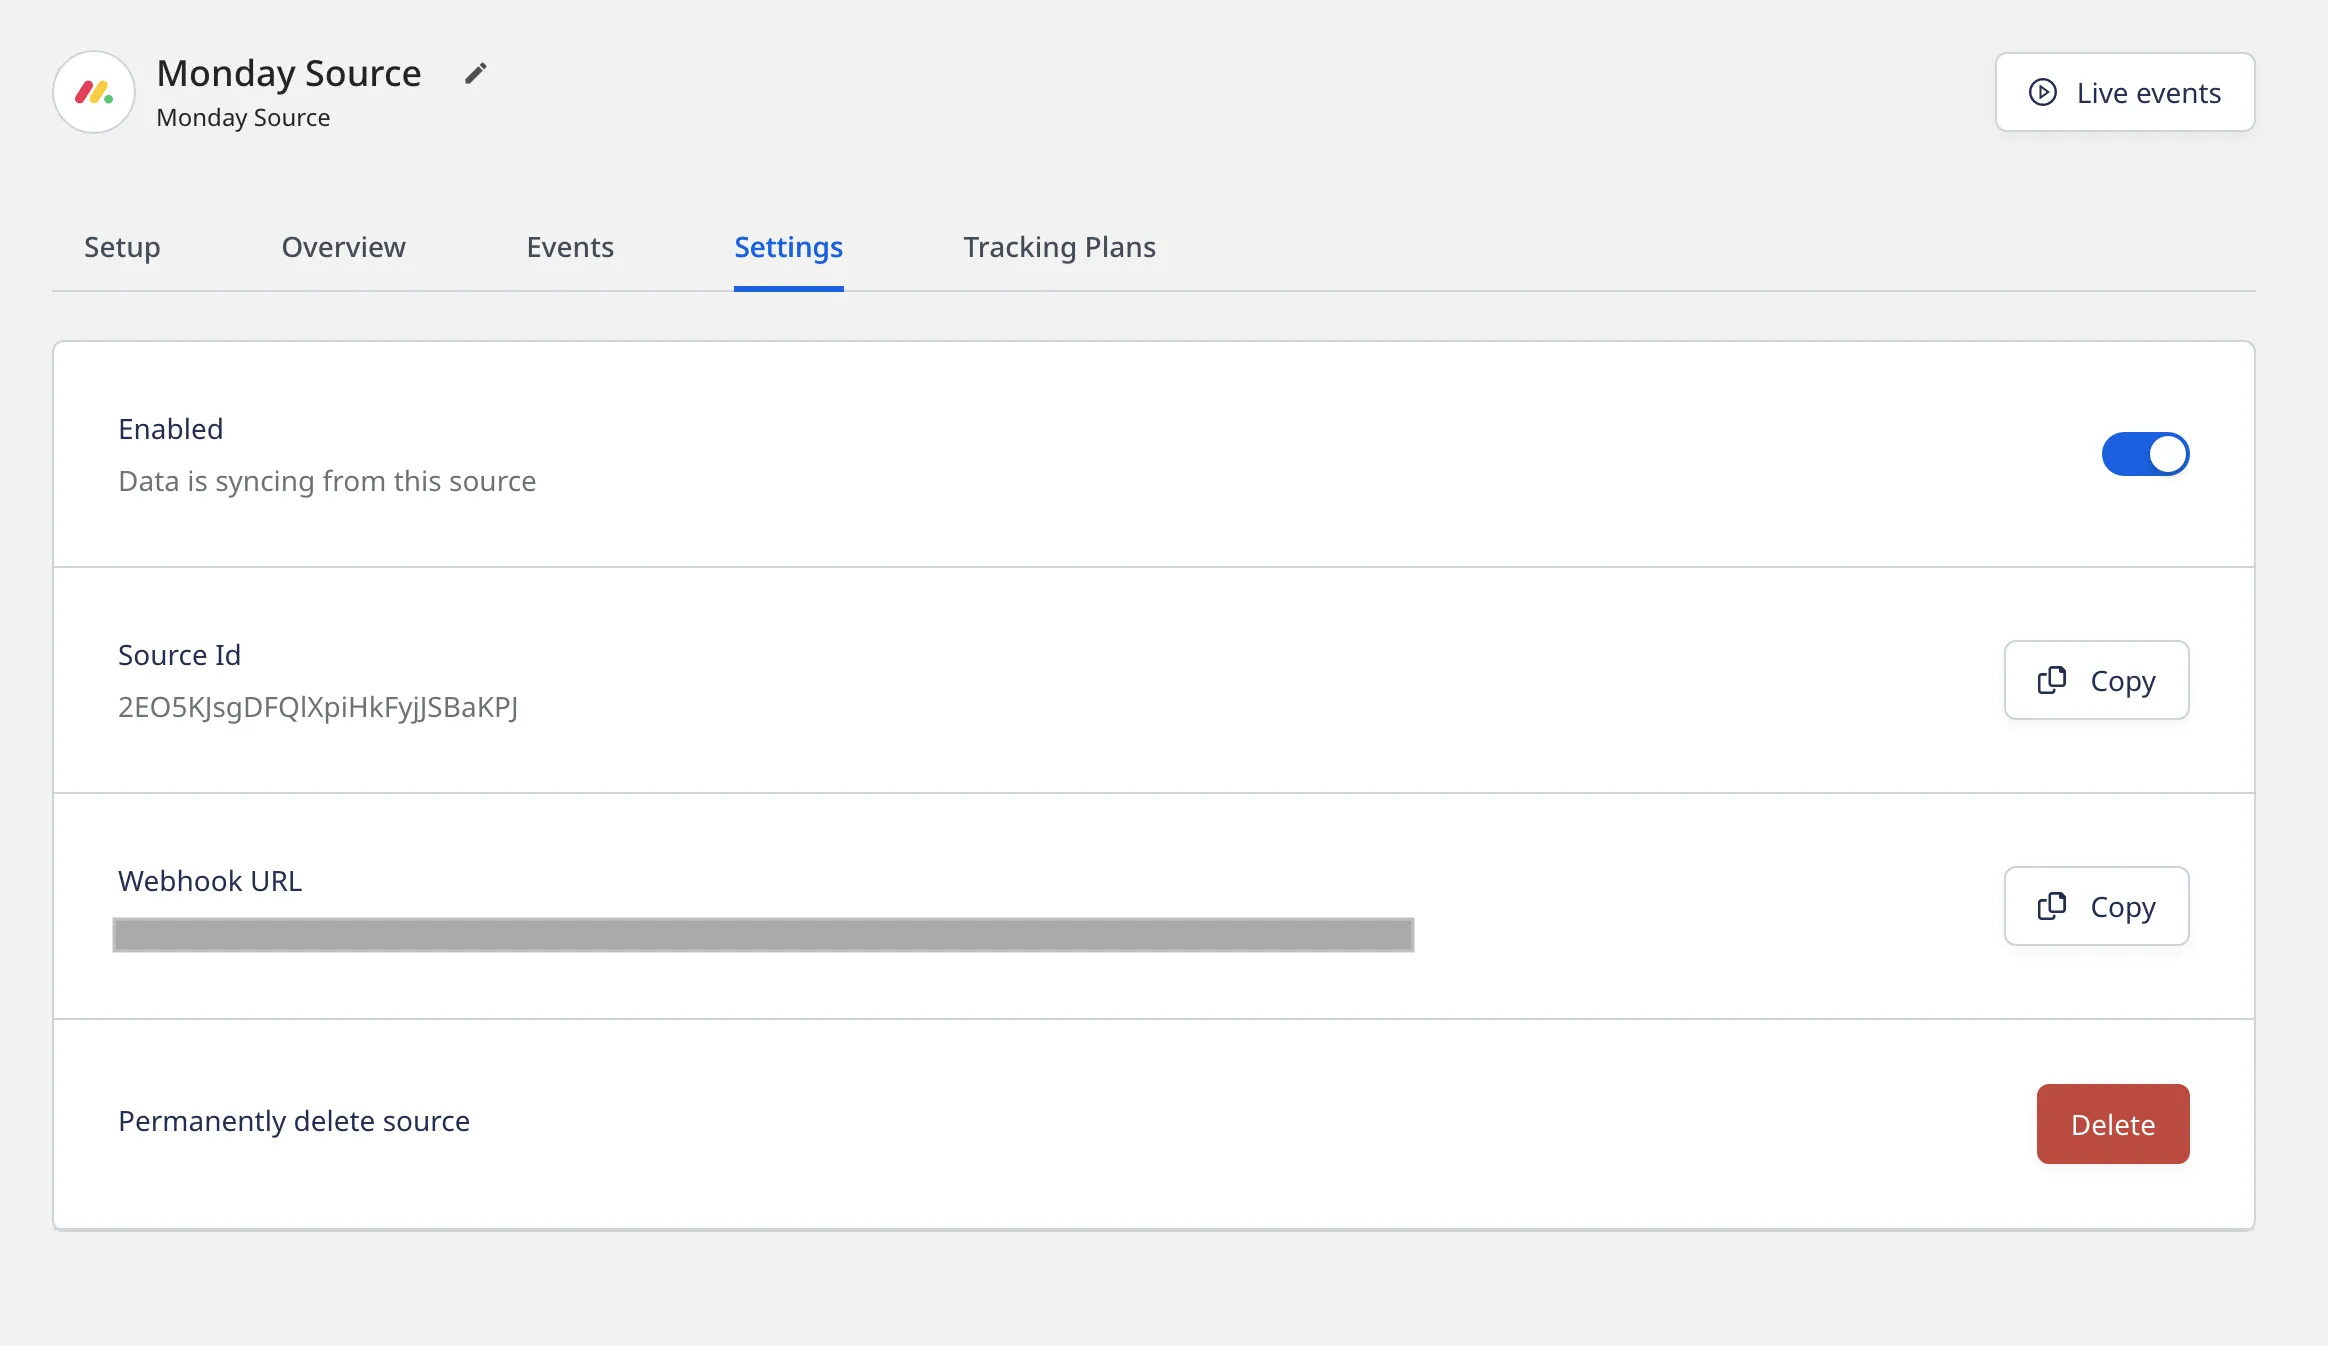
Task: Enable or disable data syncing toggle
Action: [x=2147, y=453]
